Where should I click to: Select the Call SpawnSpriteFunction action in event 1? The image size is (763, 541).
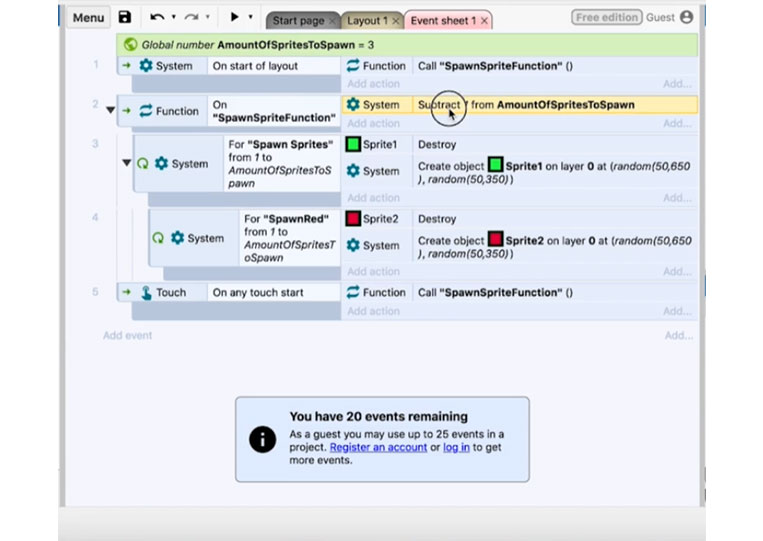[555, 66]
